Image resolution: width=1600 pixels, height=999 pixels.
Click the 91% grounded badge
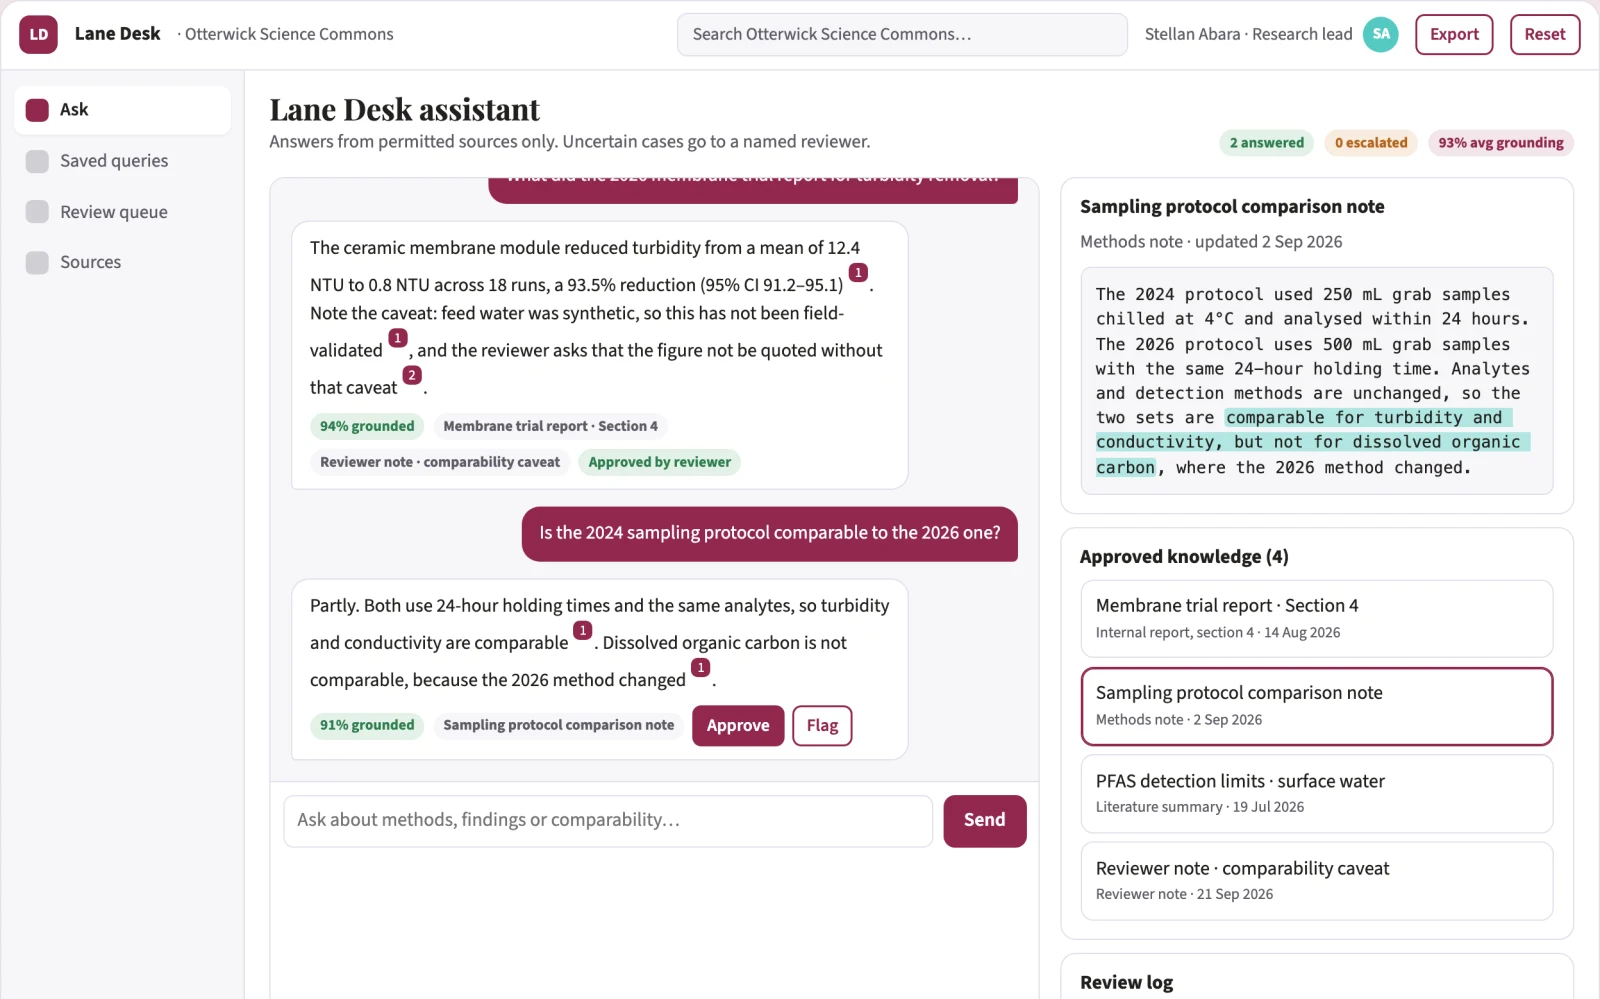coord(367,725)
